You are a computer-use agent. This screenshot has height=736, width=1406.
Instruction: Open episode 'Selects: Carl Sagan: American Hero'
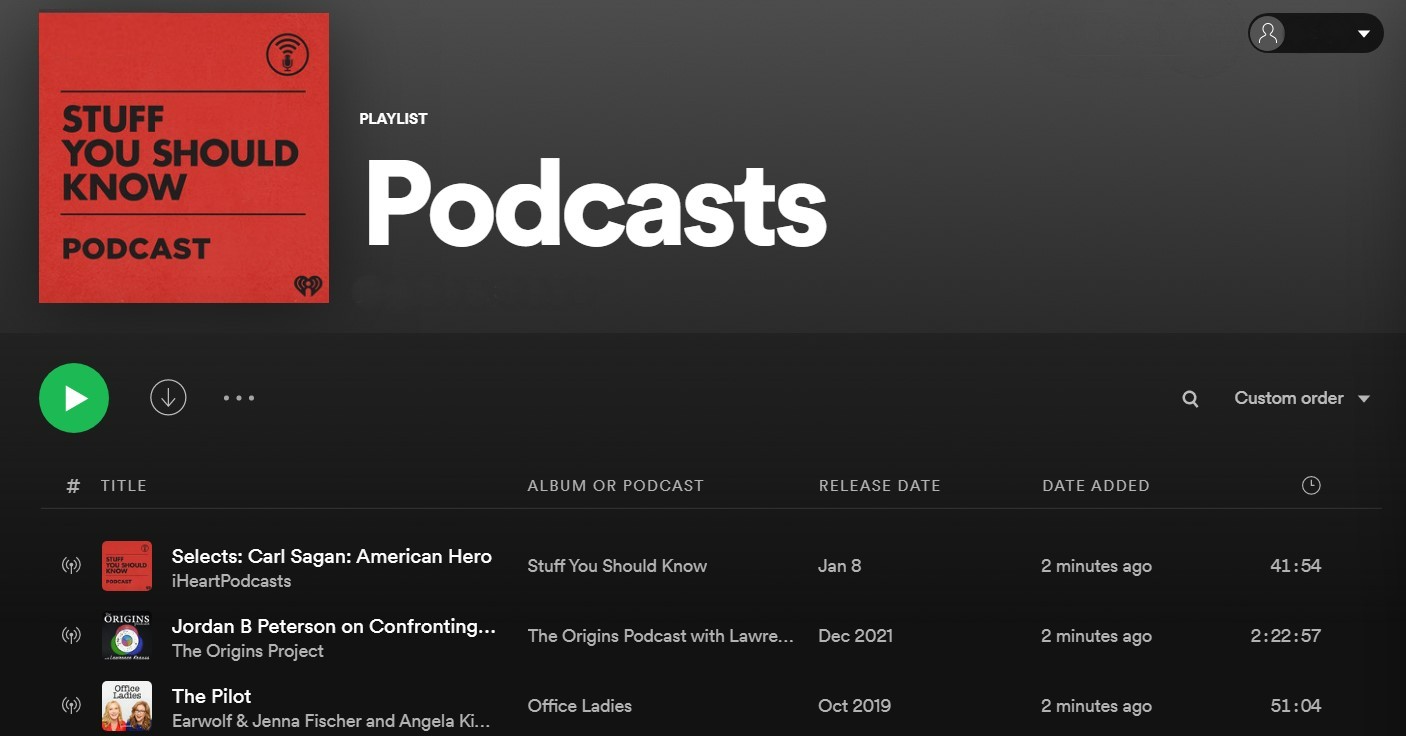coord(332,556)
